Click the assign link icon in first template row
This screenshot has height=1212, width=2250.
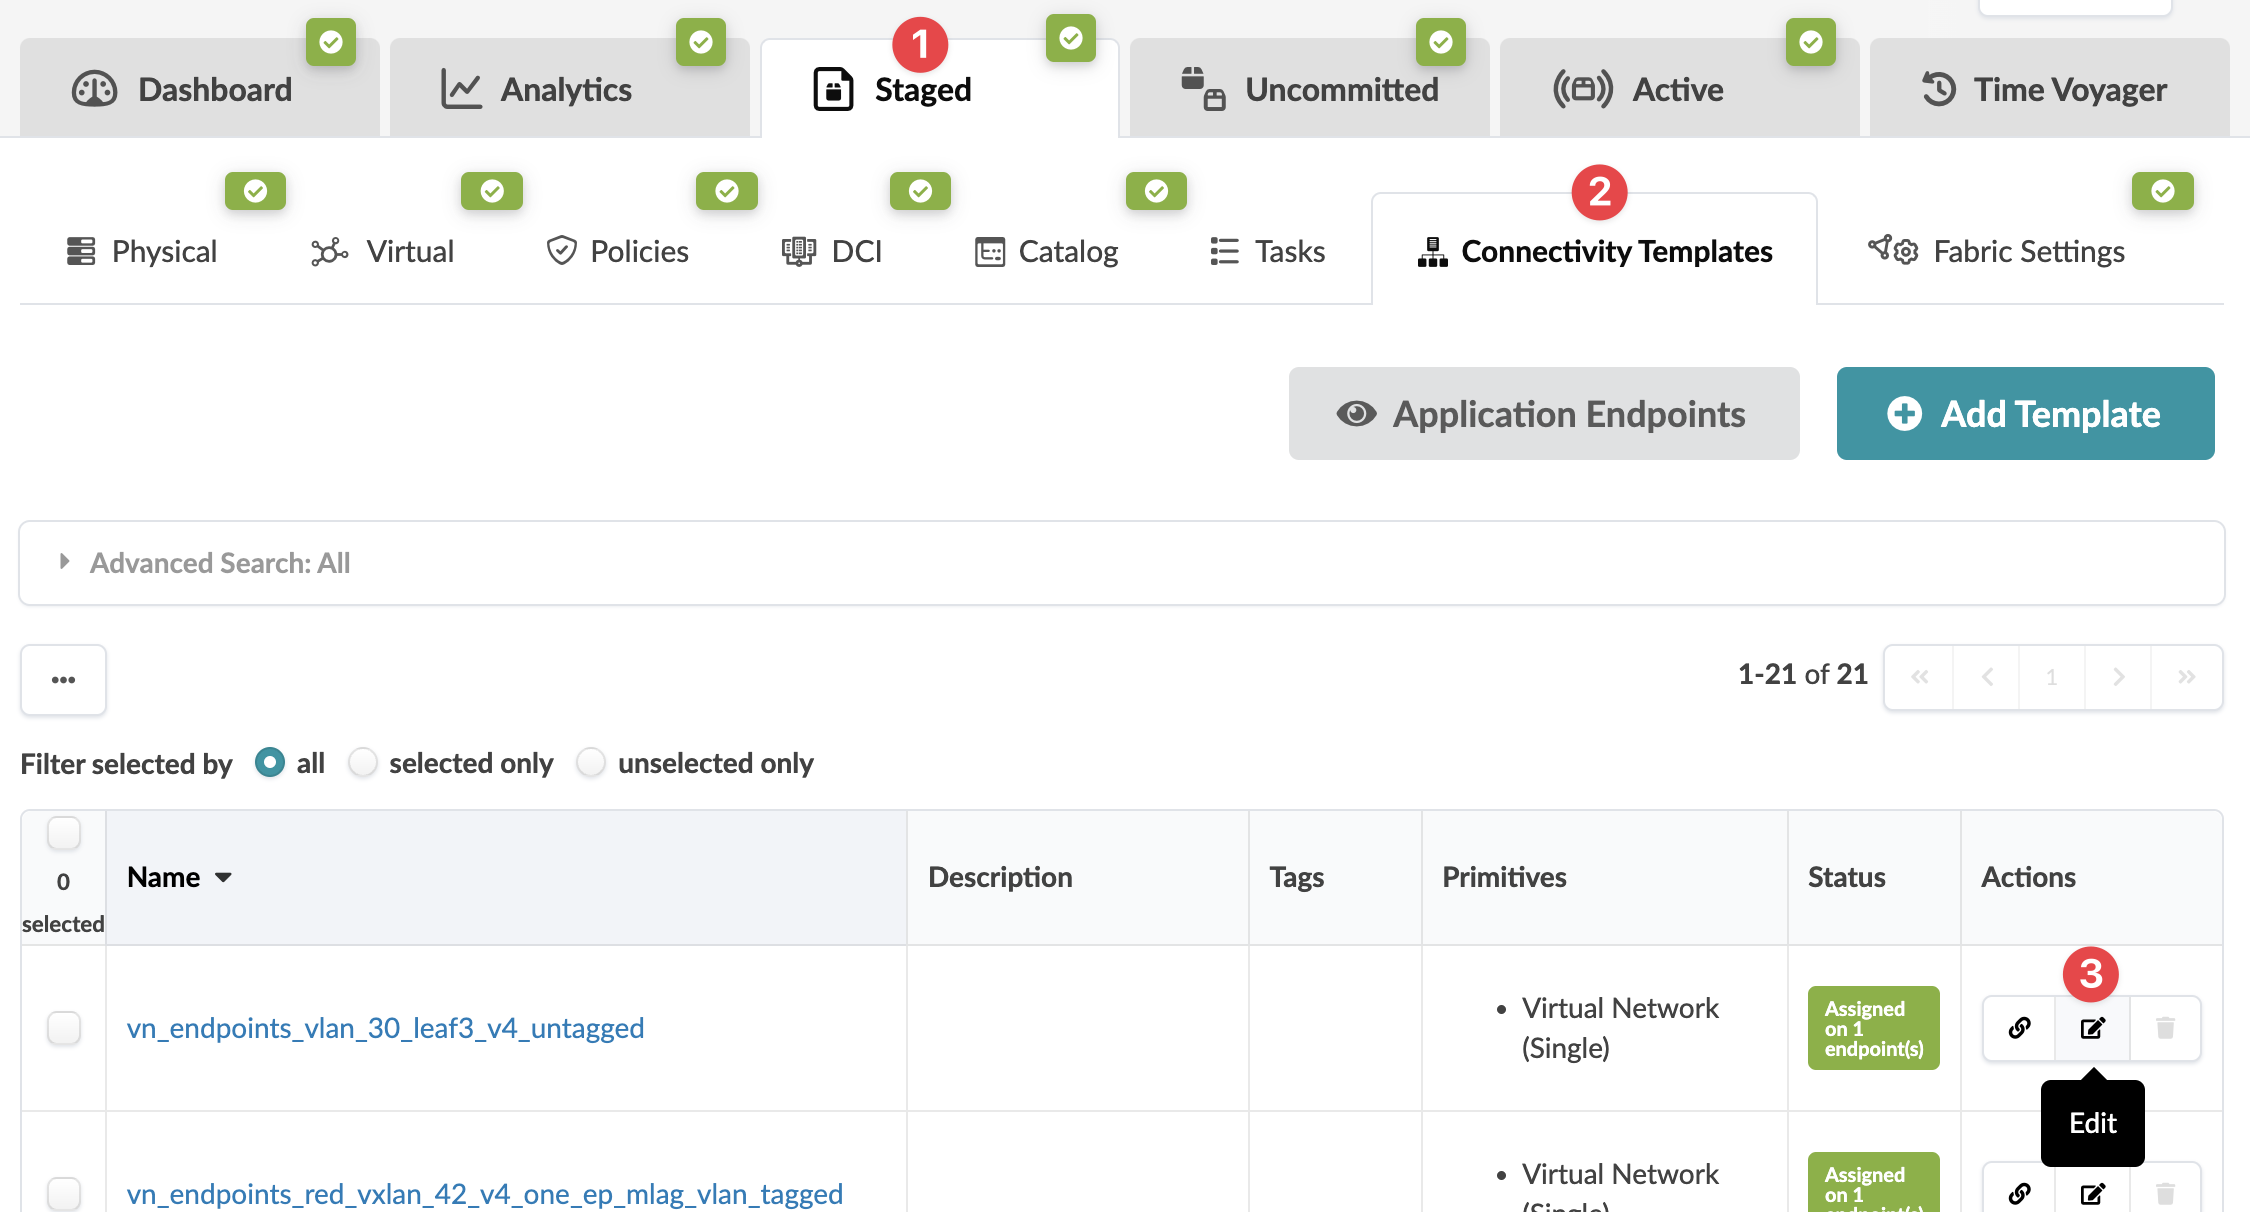coord(2019,1028)
